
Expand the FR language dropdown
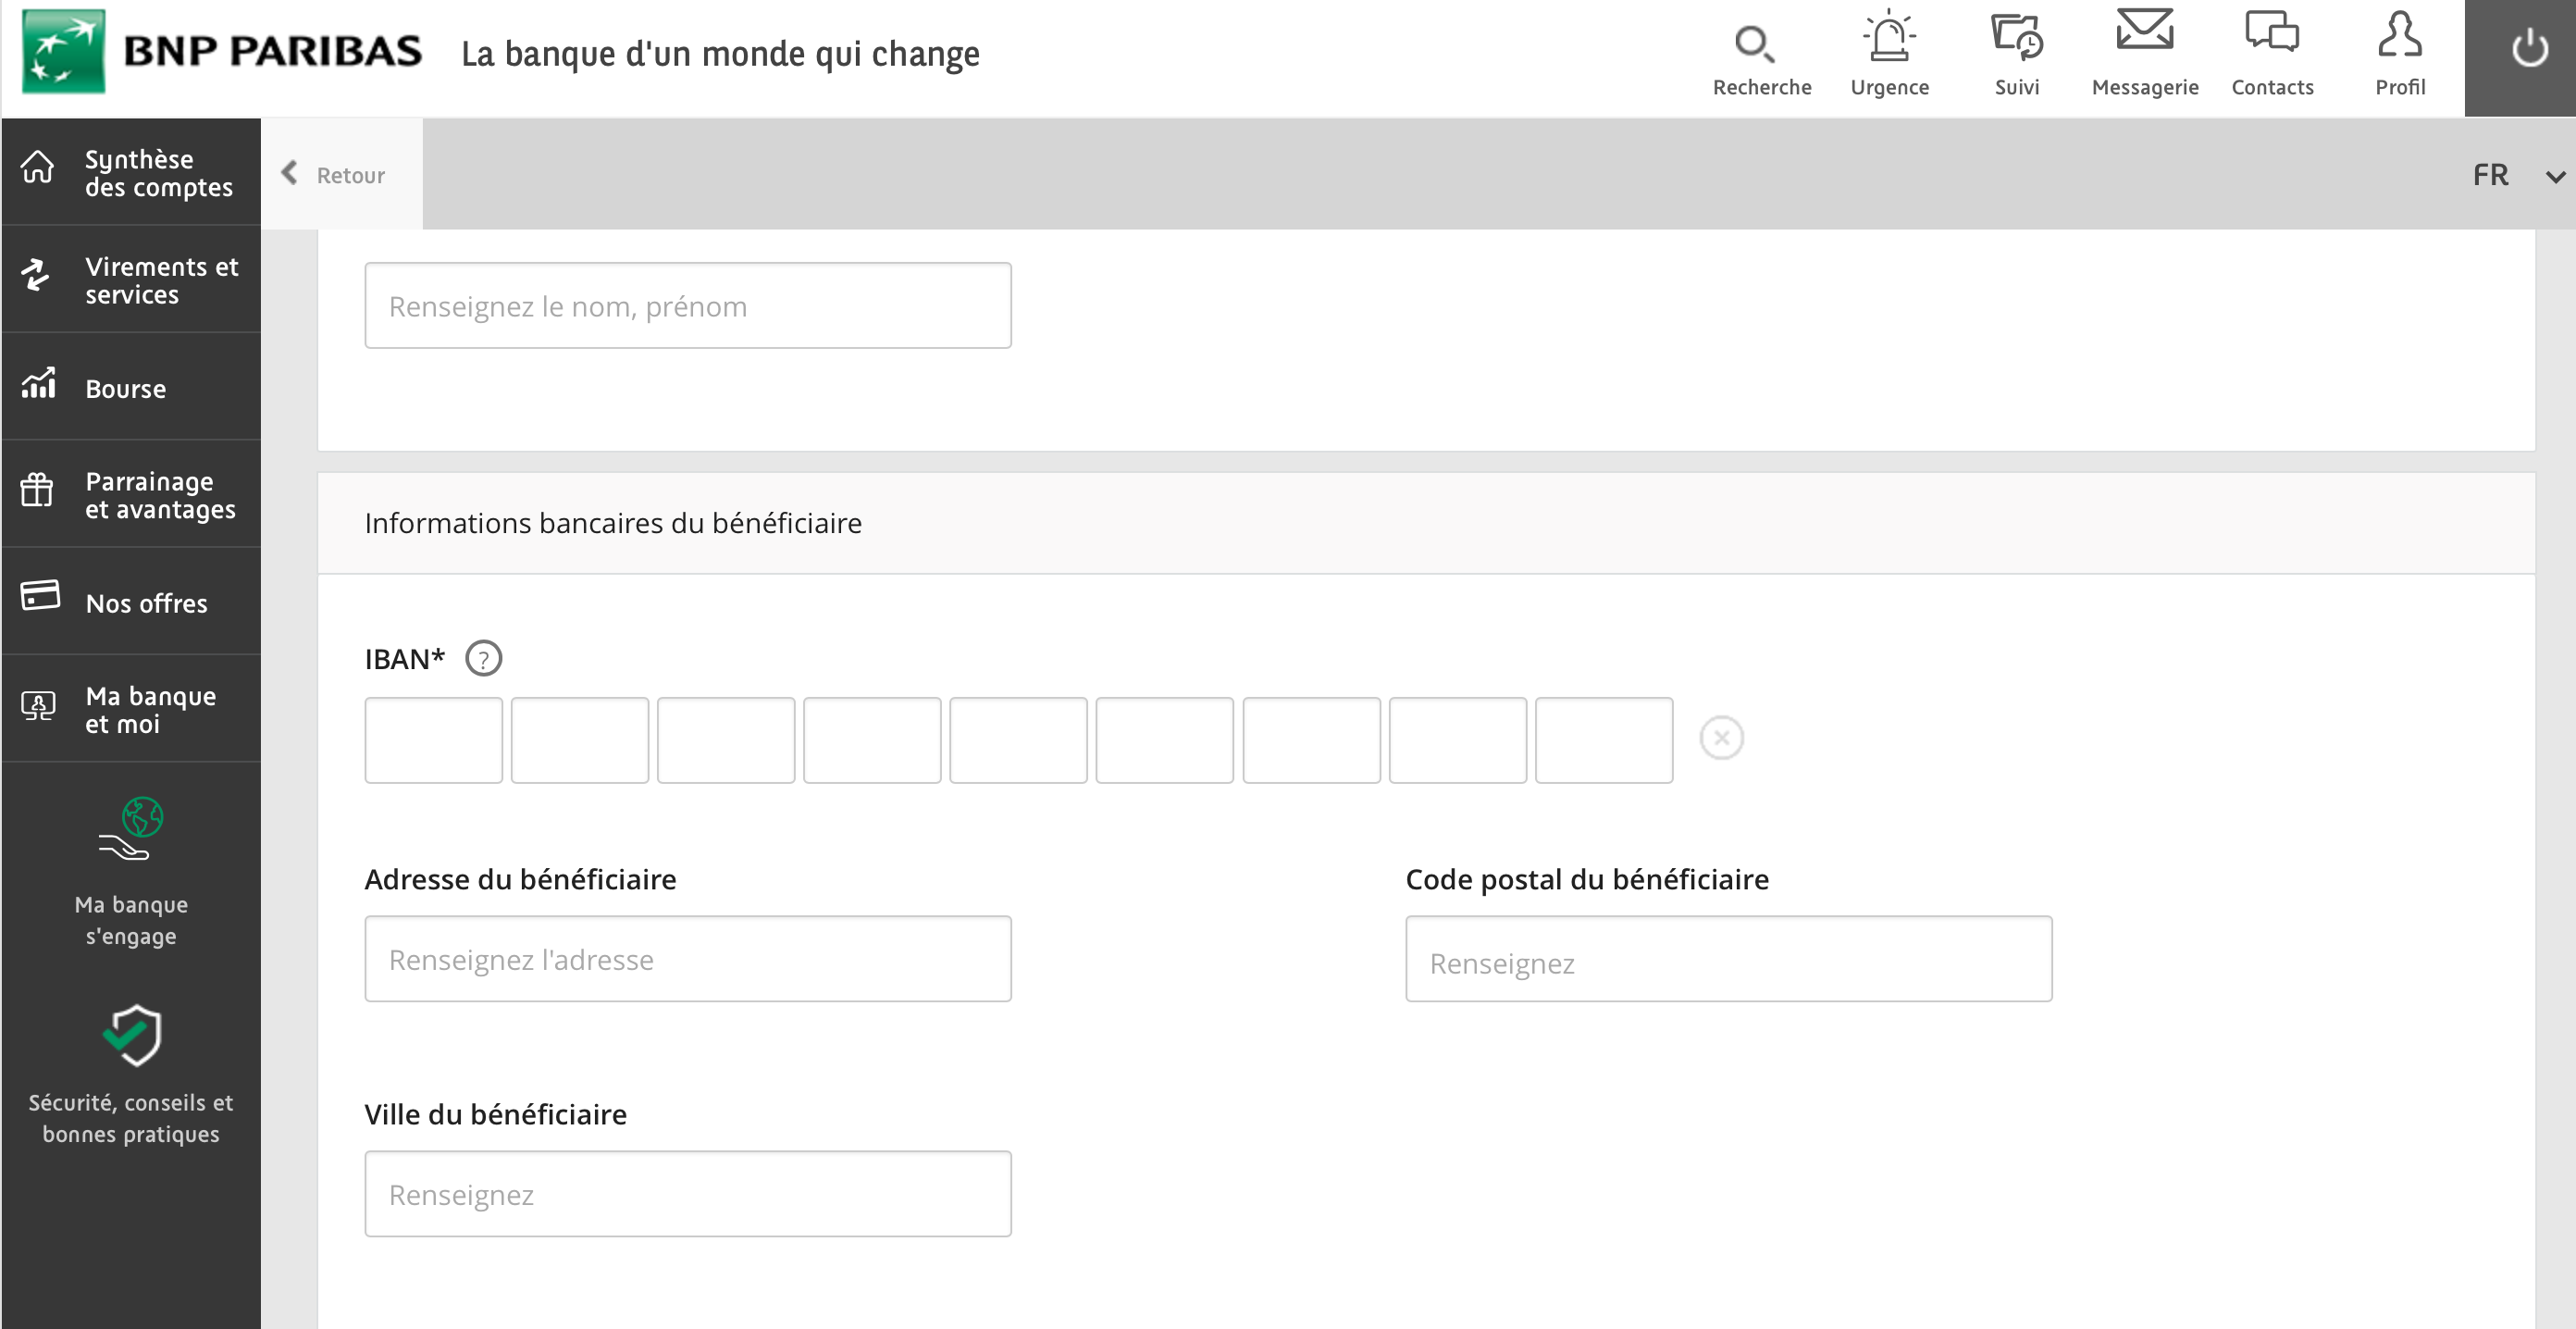(x=2518, y=175)
